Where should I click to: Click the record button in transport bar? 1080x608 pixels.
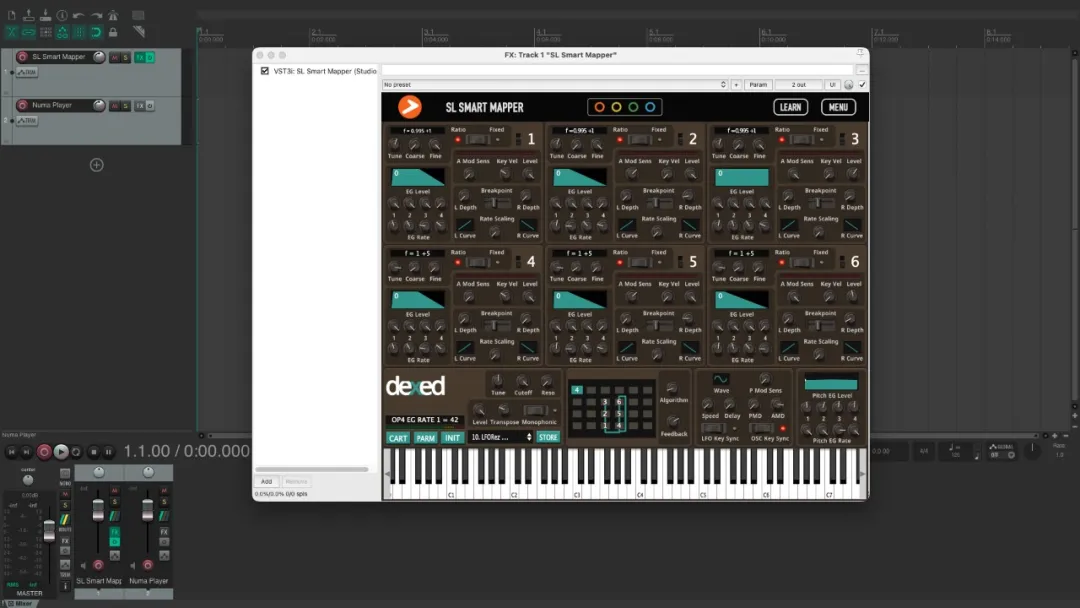click(44, 452)
